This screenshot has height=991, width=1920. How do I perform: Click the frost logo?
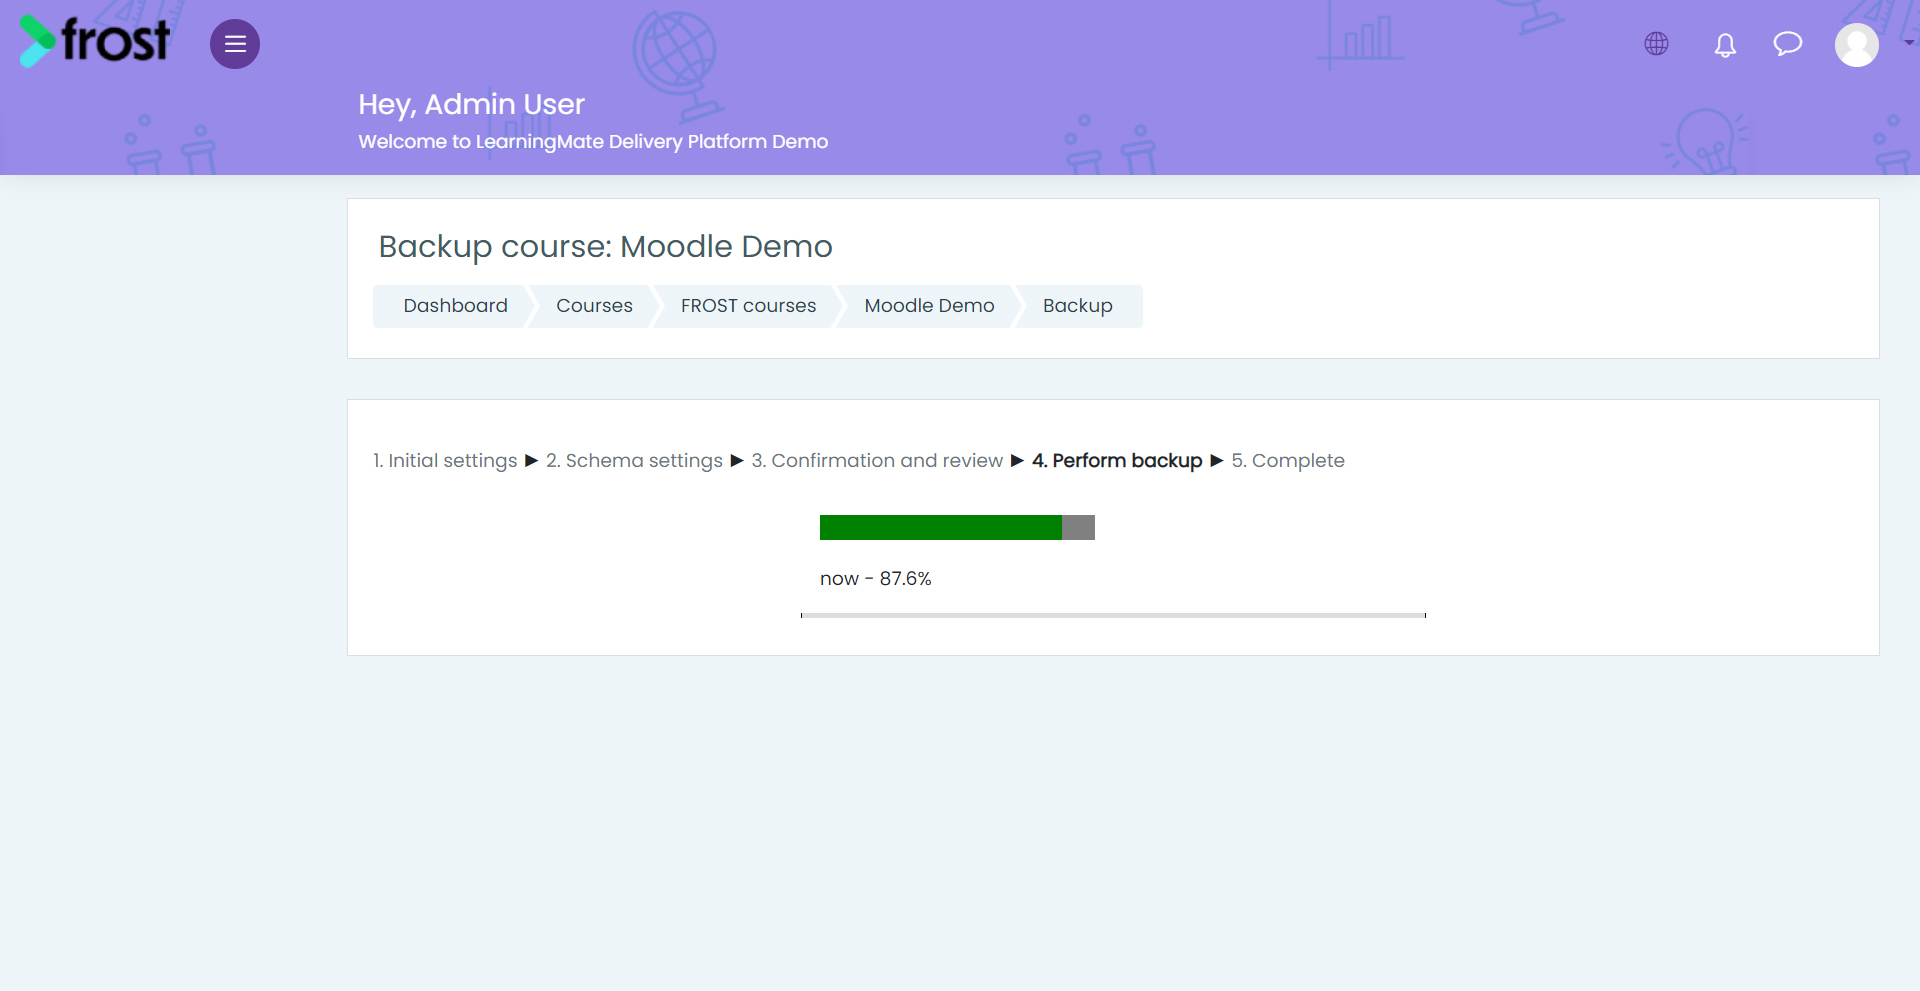(x=95, y=41)
